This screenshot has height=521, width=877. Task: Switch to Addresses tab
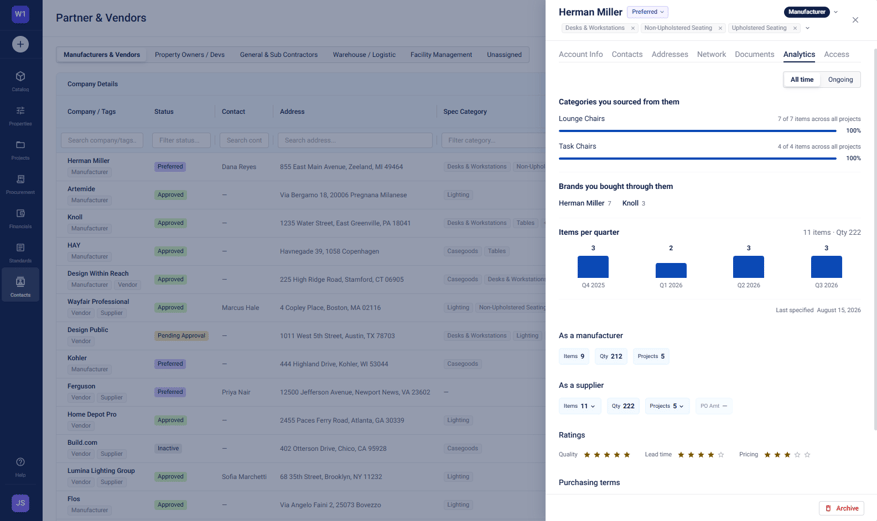tap(669, 54)
